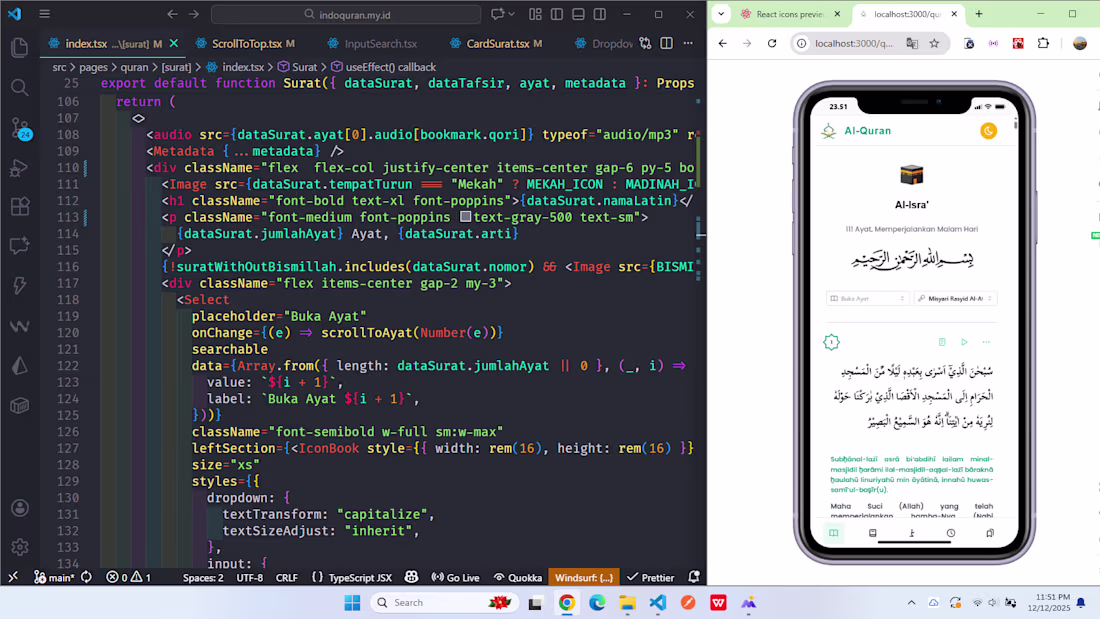Click the Go Live status bar item
This screenshot has width=1100, height=619.
(455, 578)
